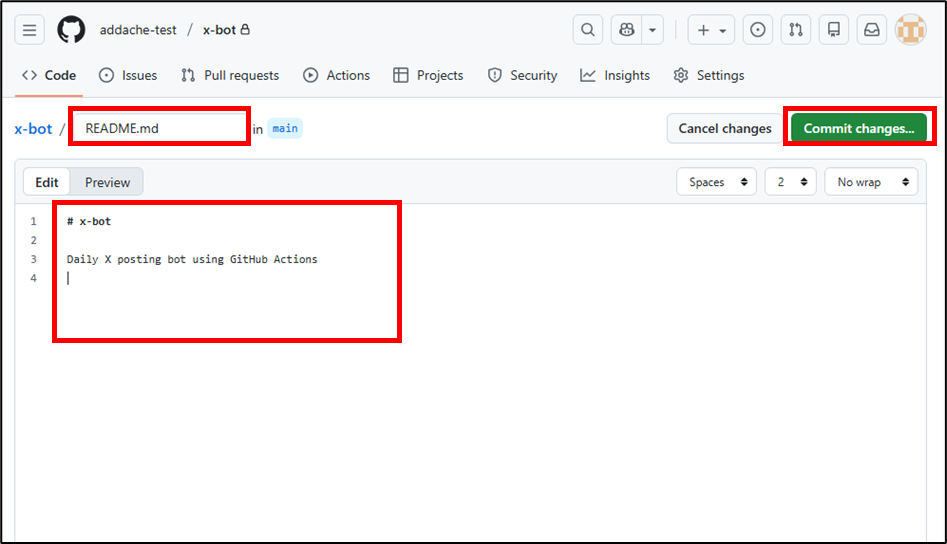Image resolution: width=947 pixels, height=544 pixels.
Task: Switch to the Preview tab
Action: pos(107,182)
